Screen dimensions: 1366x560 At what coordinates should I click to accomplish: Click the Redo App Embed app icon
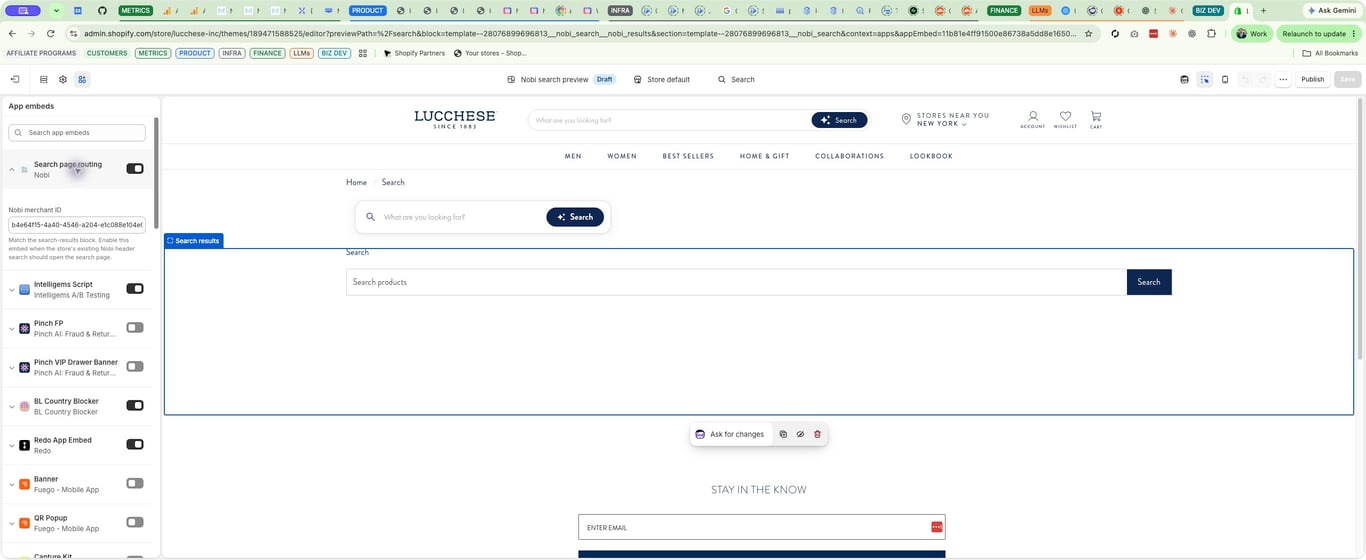pyautogui.click(x=25, y=445)
